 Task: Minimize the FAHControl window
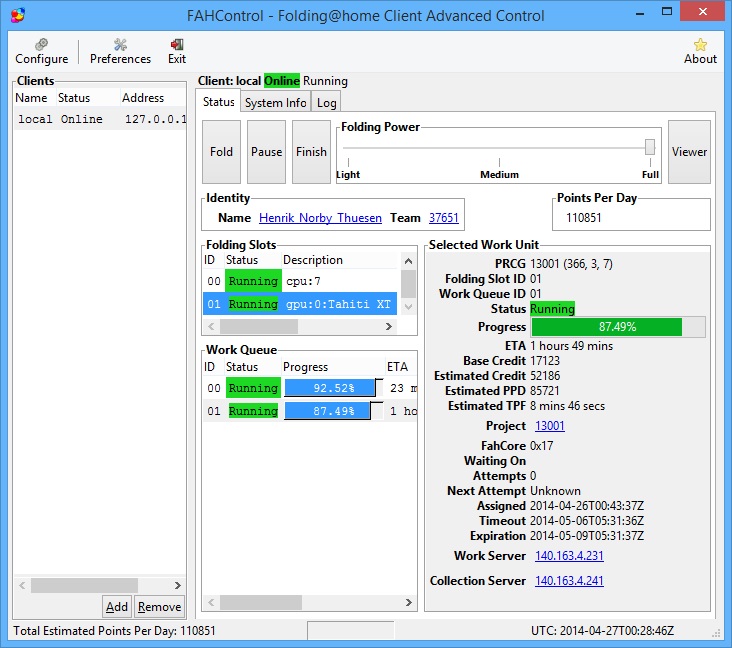(x=640, y=12)
